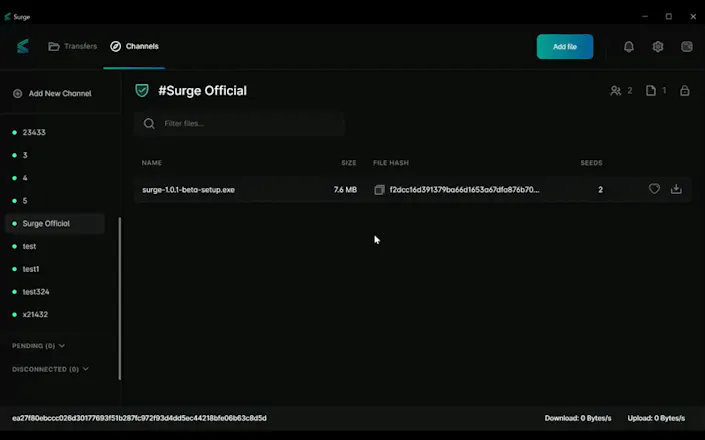Click the Add file button
The image size is (705, 440).
click(565, 47)
